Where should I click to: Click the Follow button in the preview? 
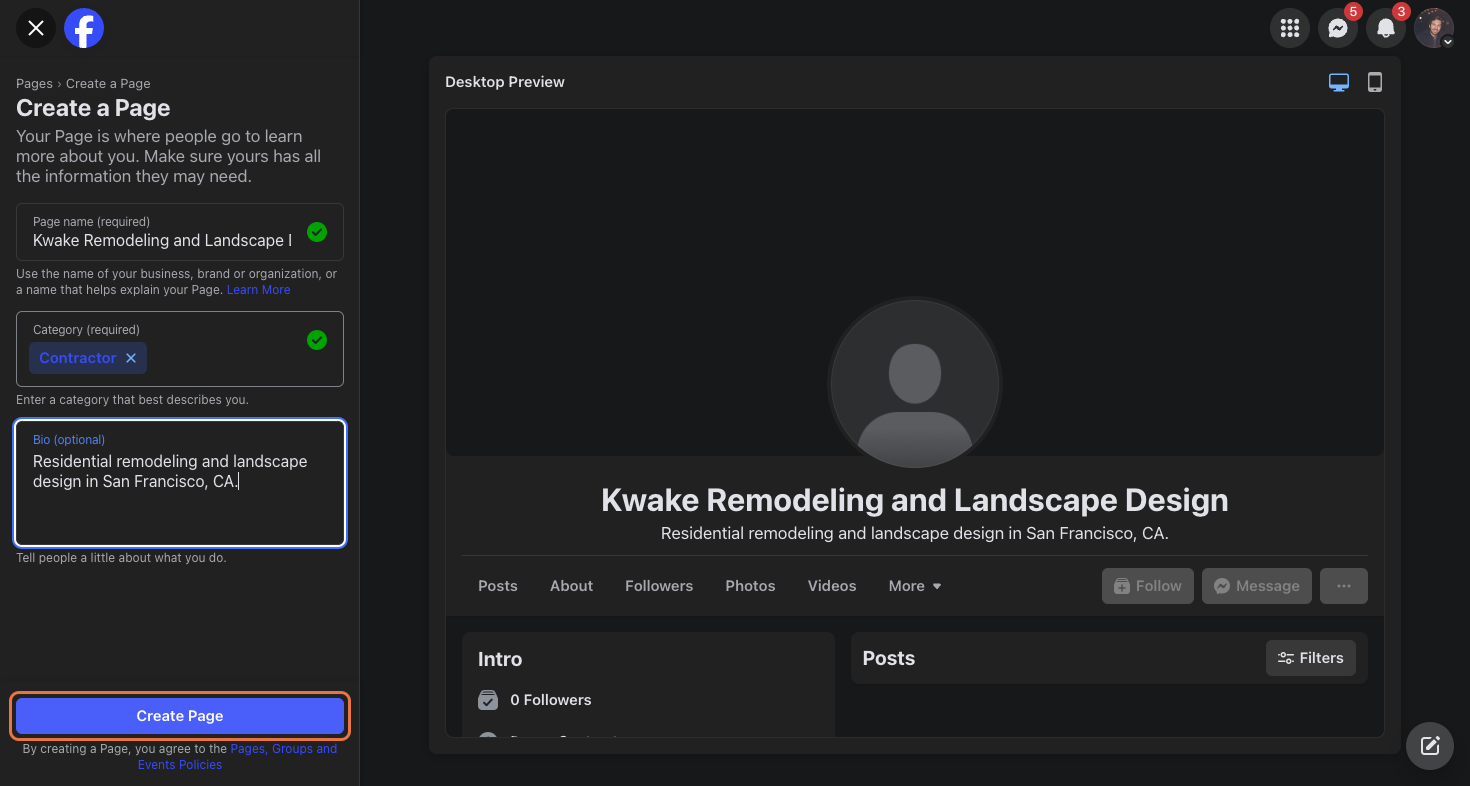[1148, 586]
